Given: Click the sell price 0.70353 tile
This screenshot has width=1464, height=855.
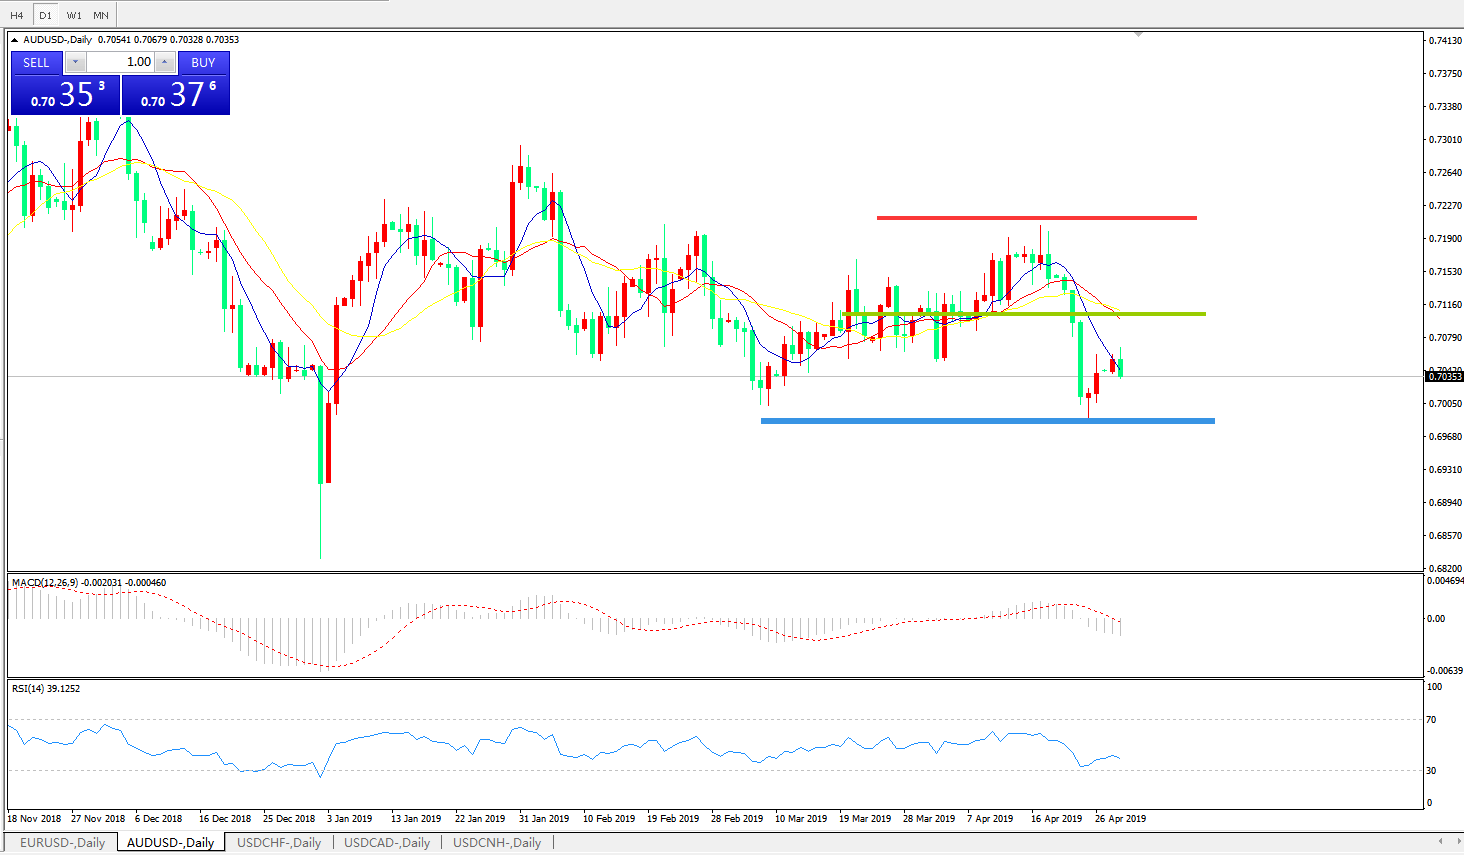Looking at the screenshot, I should tap(65, 95).
